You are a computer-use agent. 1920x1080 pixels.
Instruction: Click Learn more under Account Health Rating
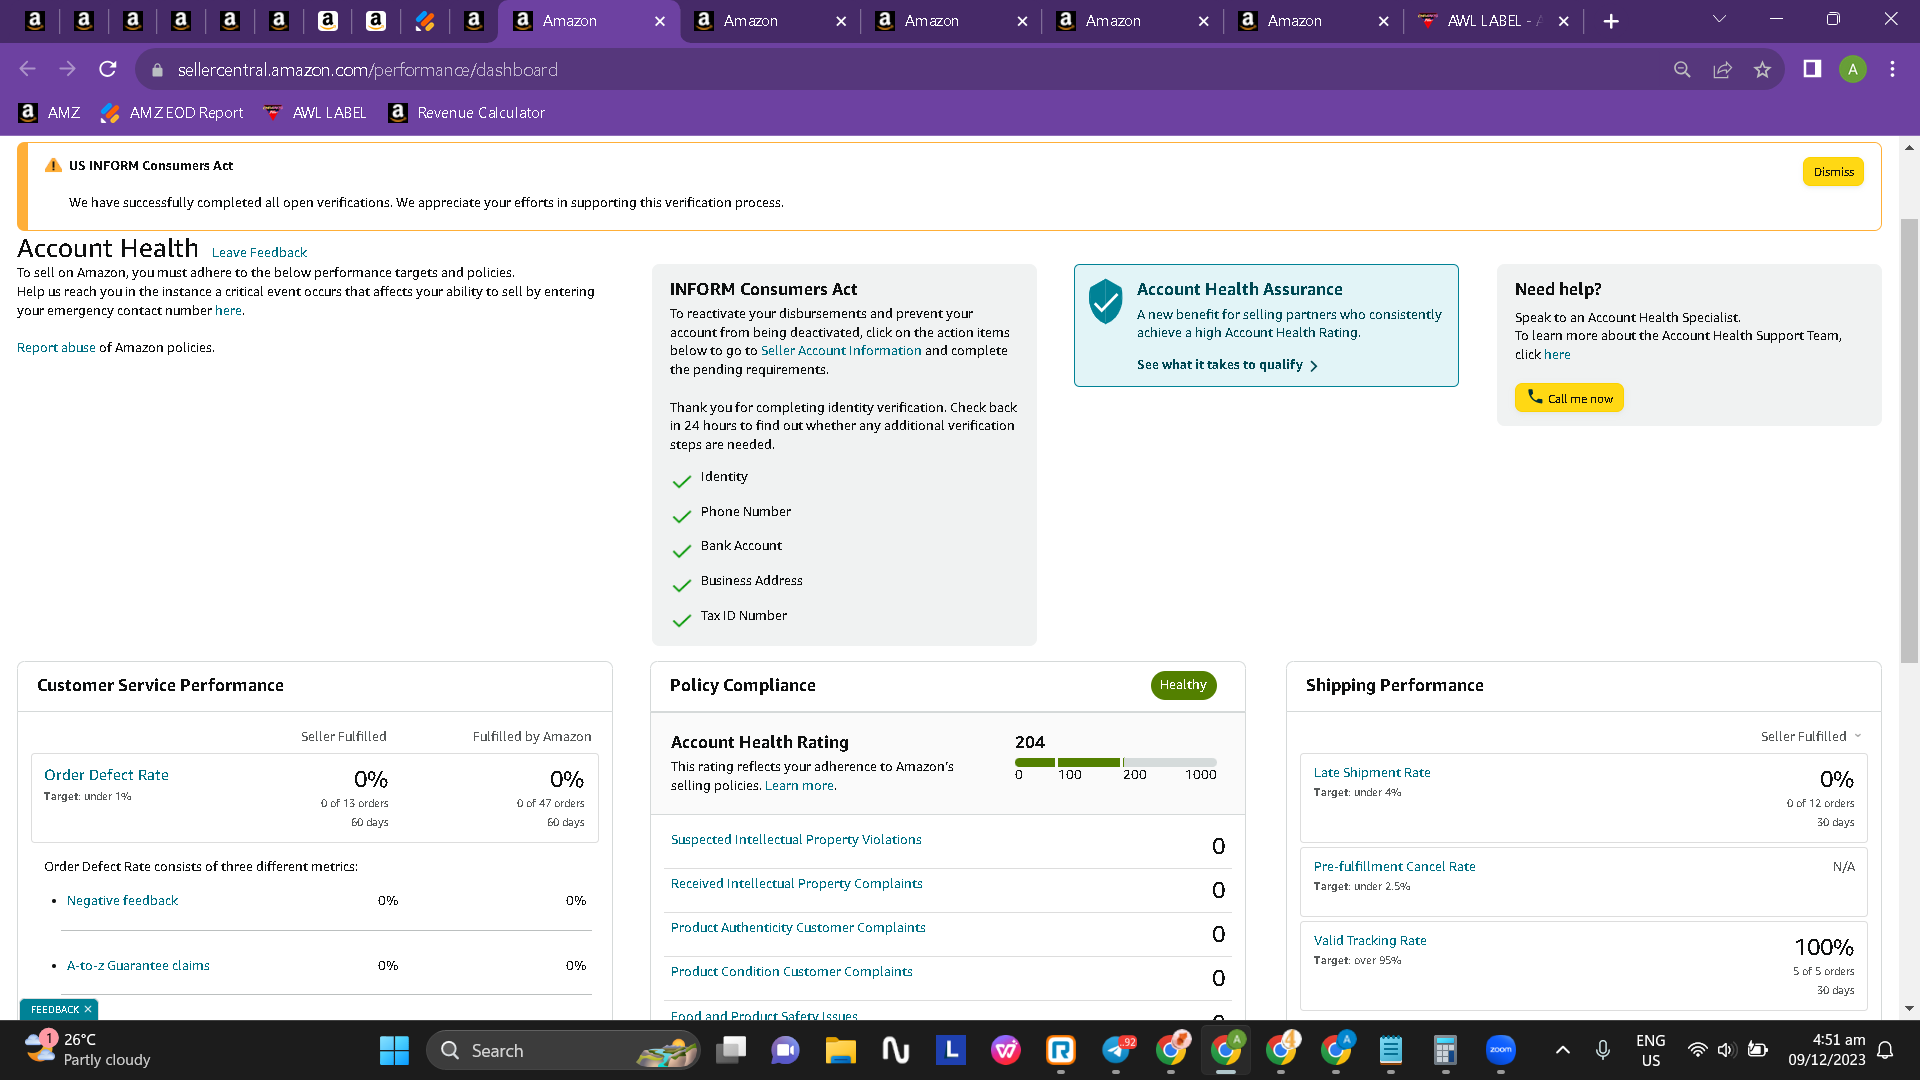(x=800, y=786)
